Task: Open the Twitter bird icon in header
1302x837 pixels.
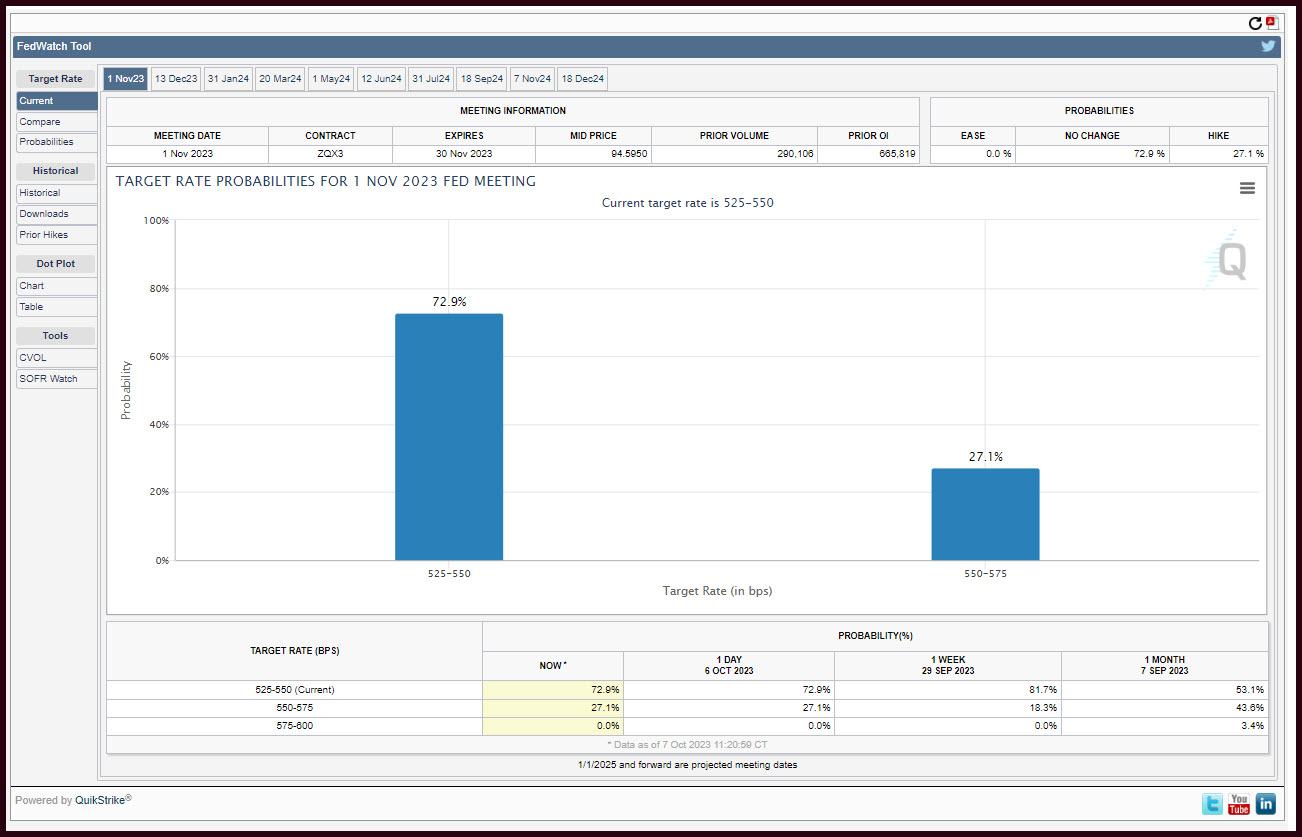Action: pos(1268,46)
